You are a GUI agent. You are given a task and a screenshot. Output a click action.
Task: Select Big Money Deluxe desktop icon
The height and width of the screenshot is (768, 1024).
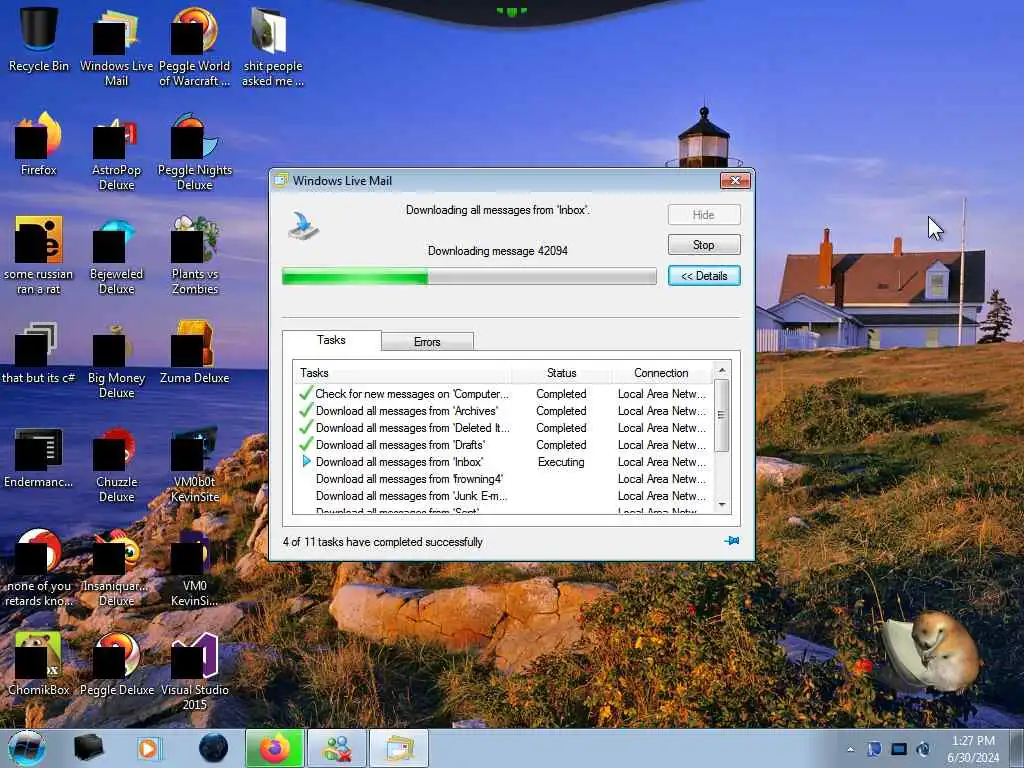pos(116,360)
